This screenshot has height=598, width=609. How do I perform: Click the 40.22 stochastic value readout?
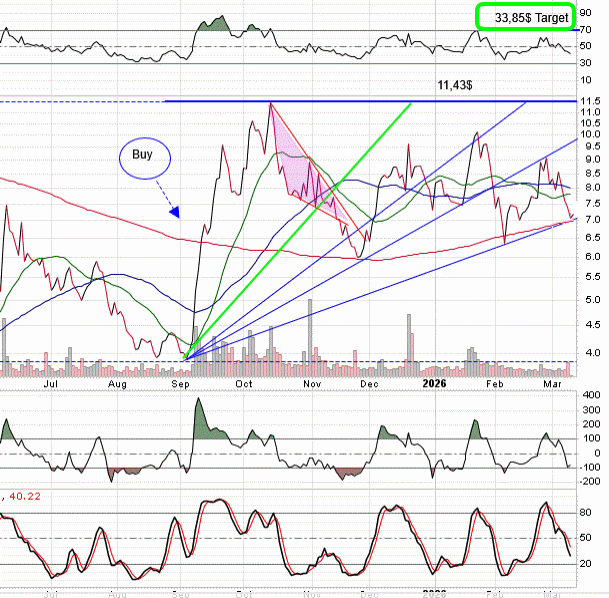[x=27, y=495]
